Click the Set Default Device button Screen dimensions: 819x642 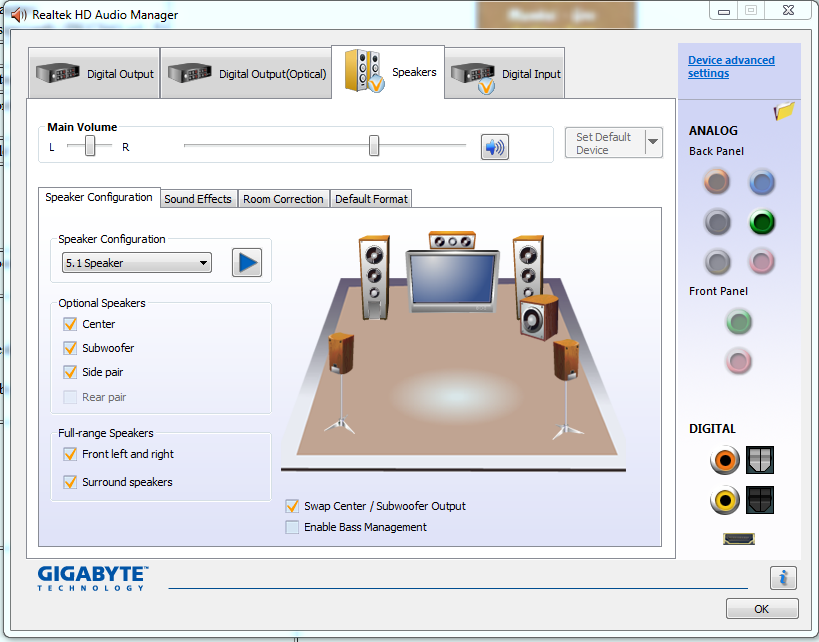pyautogui.click(x=605, y=143)
